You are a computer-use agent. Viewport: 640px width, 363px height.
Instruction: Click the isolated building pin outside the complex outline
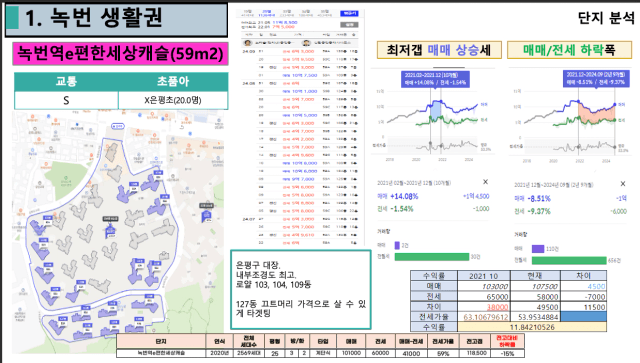[x=207, y=214]
